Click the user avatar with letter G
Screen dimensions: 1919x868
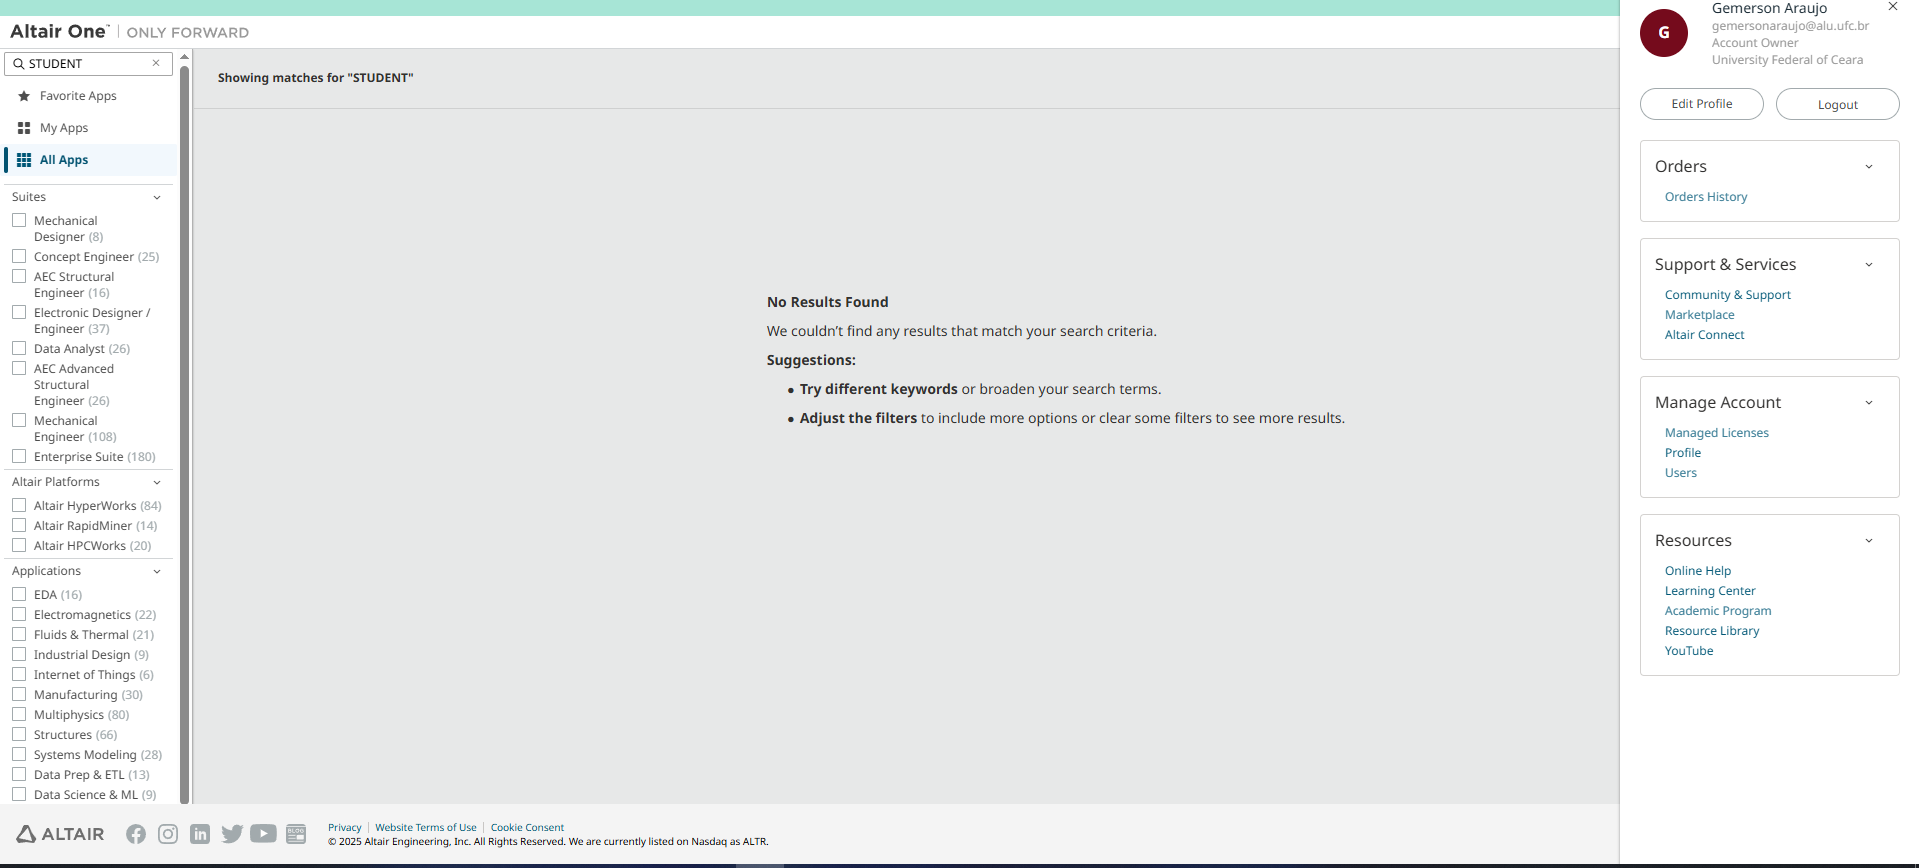click(1664, 33)
